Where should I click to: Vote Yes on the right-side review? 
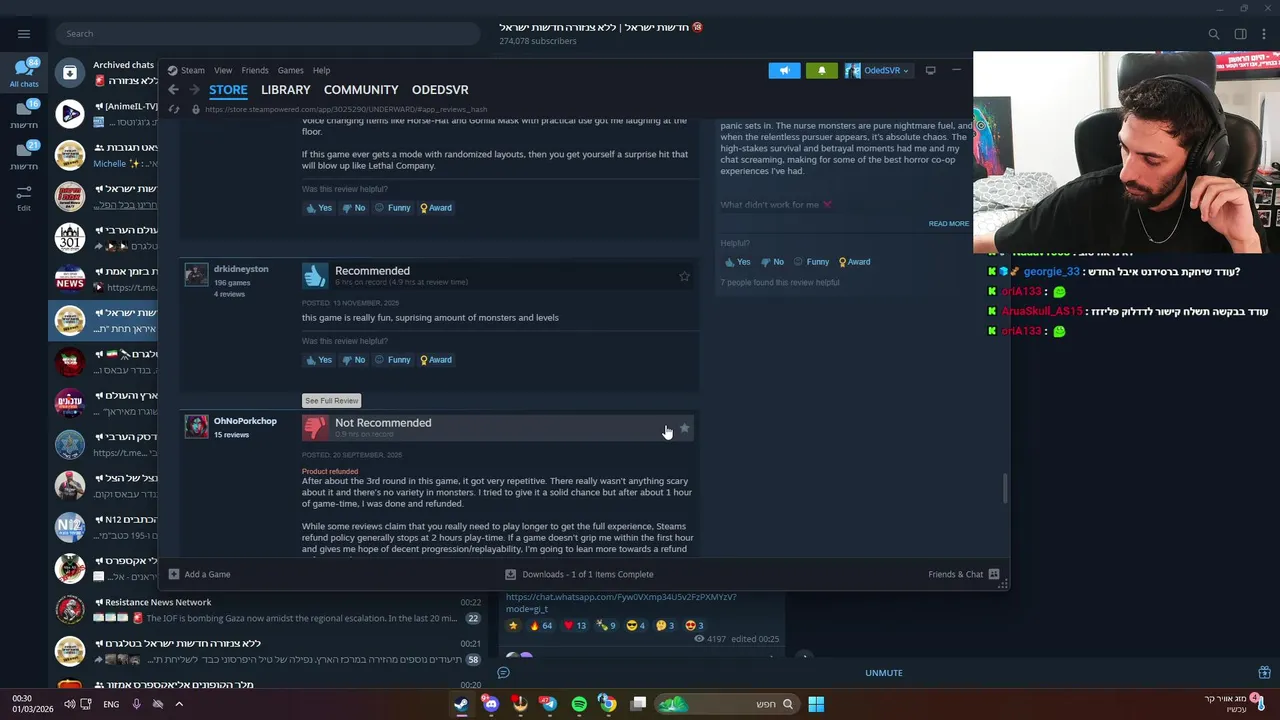point(737,262)
